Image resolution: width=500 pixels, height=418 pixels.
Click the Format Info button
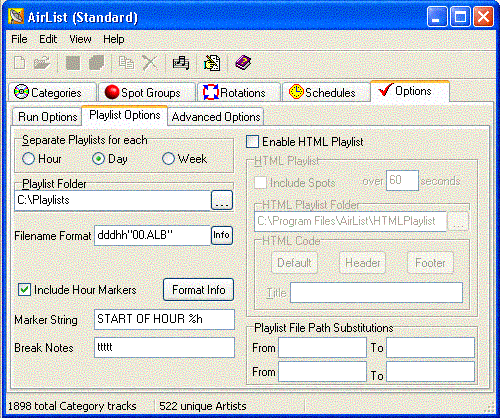pos(198,290)
